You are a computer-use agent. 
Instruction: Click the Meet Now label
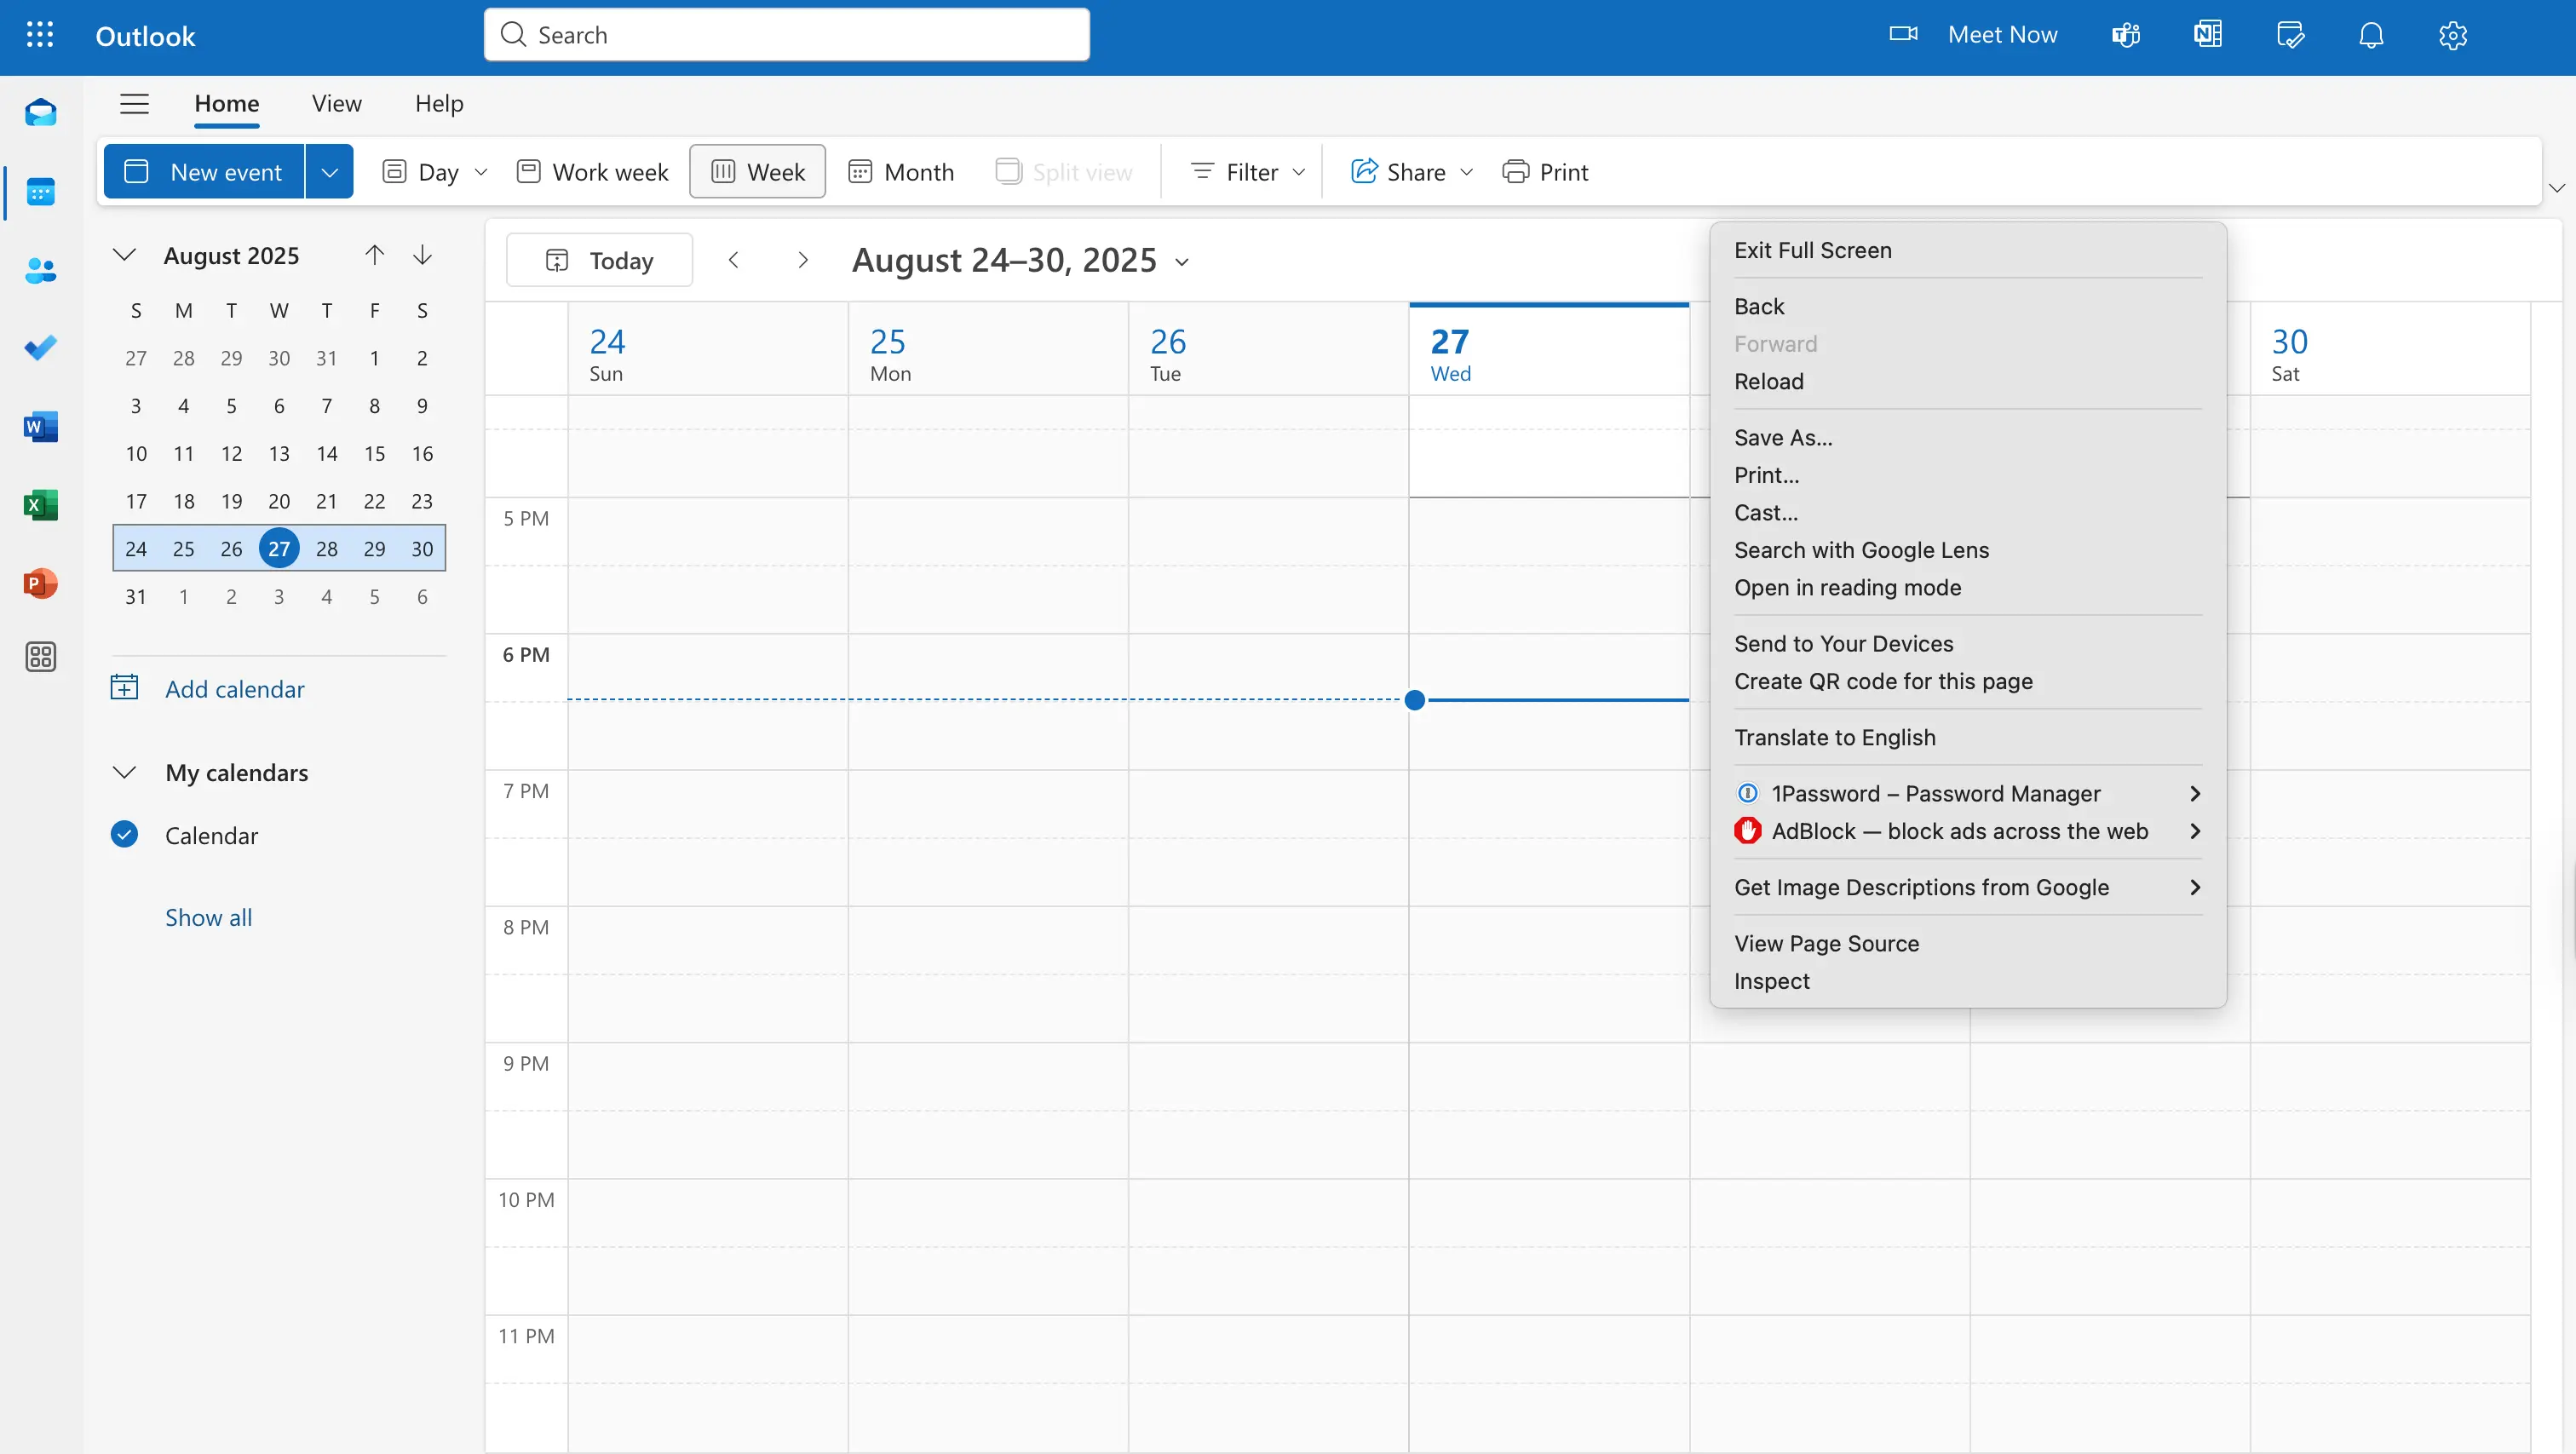coord(2002,35)
